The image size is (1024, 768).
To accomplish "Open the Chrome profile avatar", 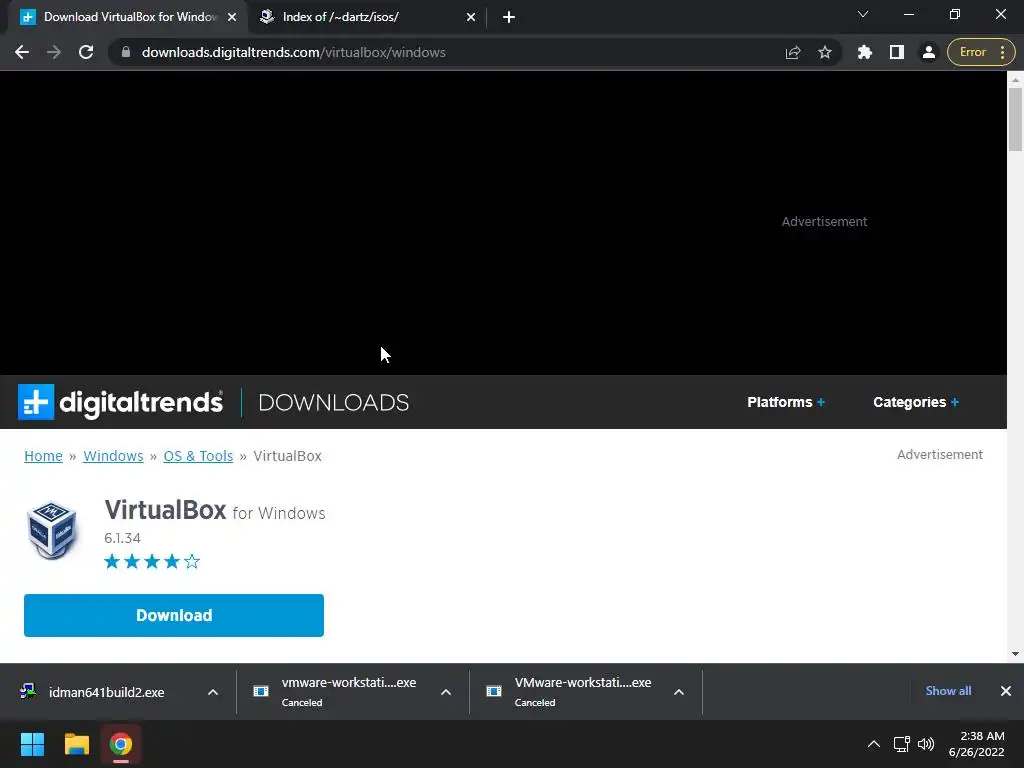I will [x=929, y=52].
